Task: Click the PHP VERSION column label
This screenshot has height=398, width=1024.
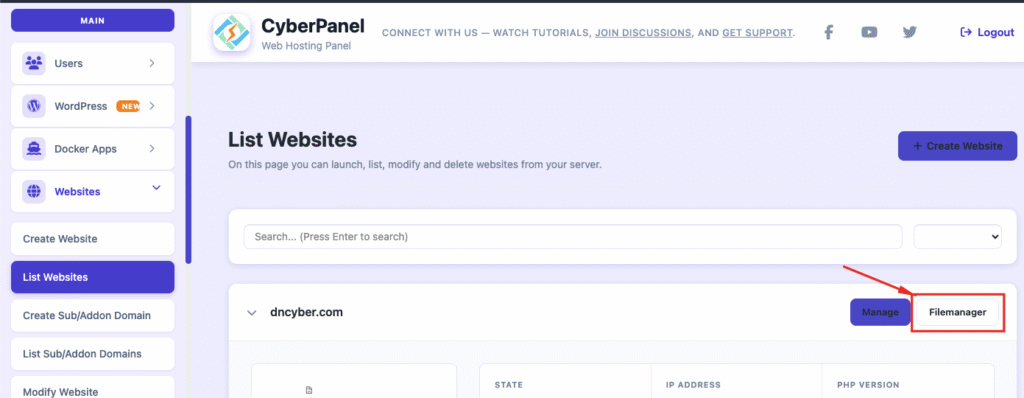Action: click(x=868, y=385)
